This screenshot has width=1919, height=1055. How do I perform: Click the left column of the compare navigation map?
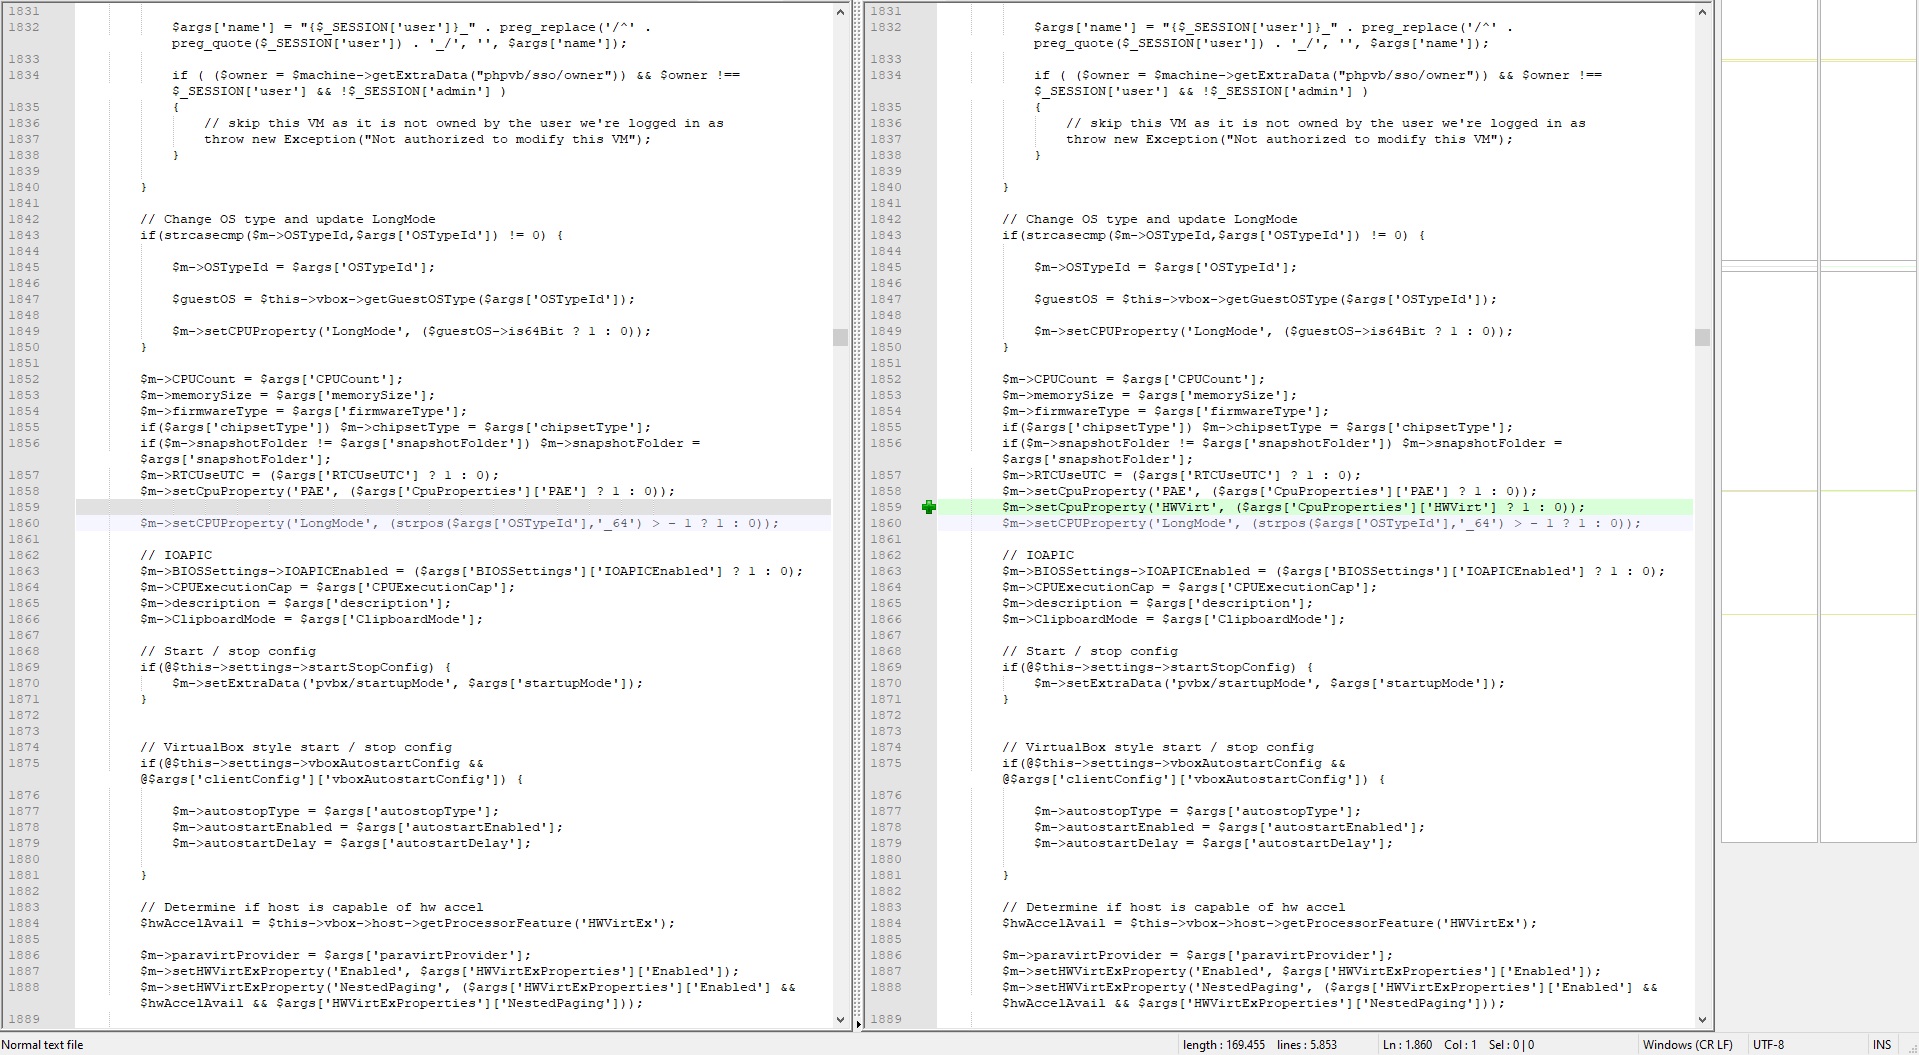coord(1769,422)
